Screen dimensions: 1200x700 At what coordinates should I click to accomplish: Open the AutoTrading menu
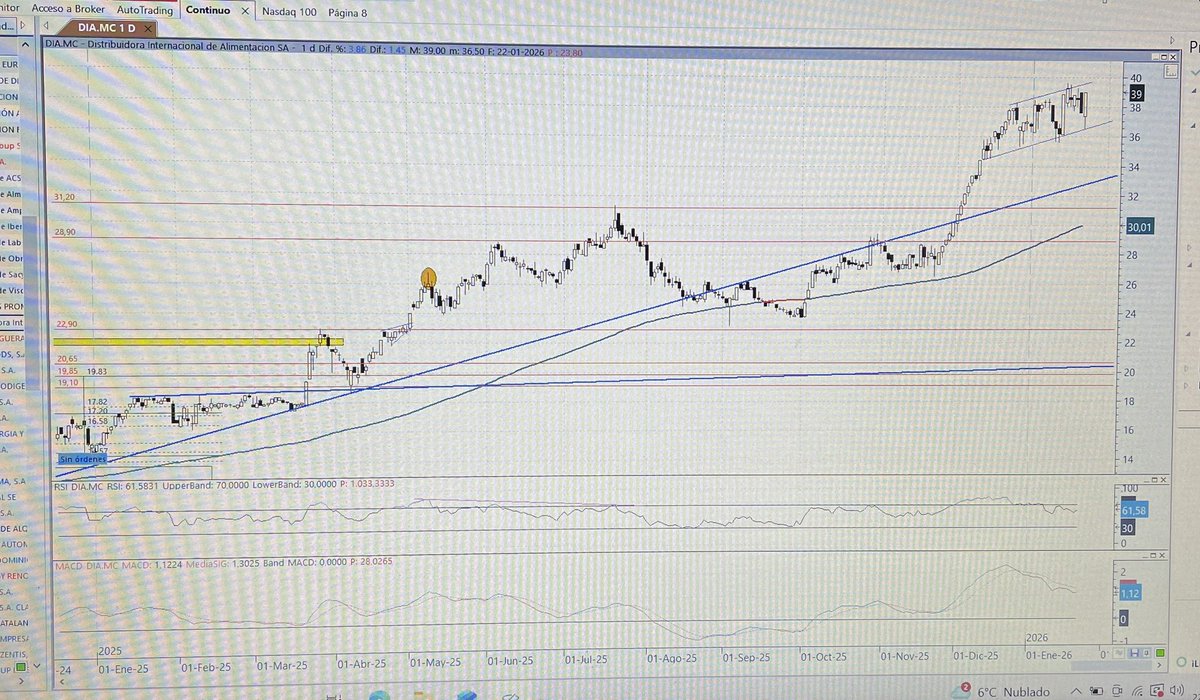(147, 9)
